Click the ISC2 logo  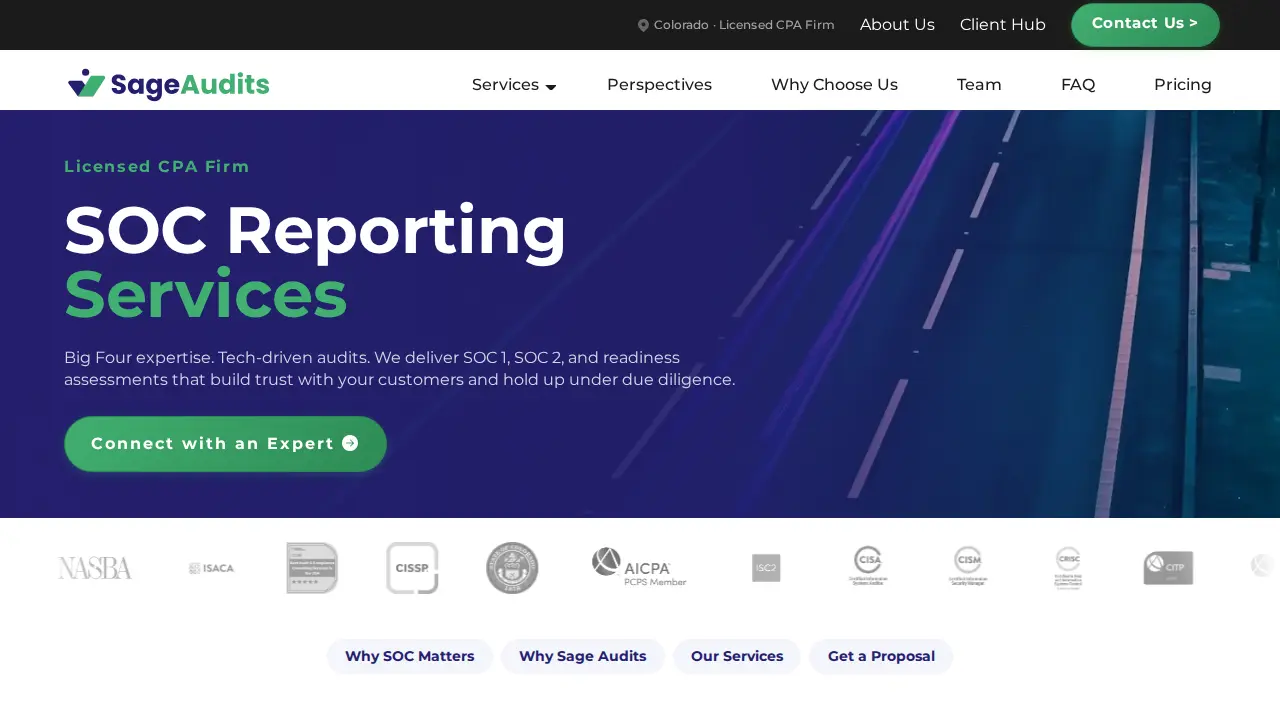[x=766, y=568]
